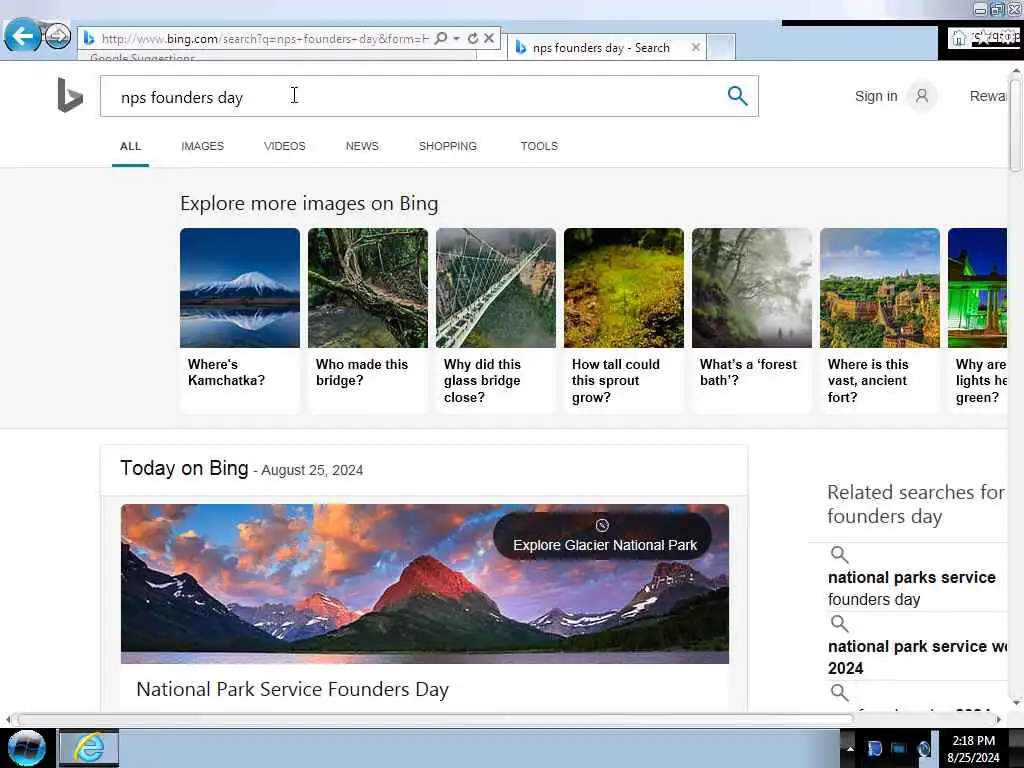Click the horizontal scrollbar right arrow
The image size is (1024, 768).
pyautogui.click(x=999, y=719)
